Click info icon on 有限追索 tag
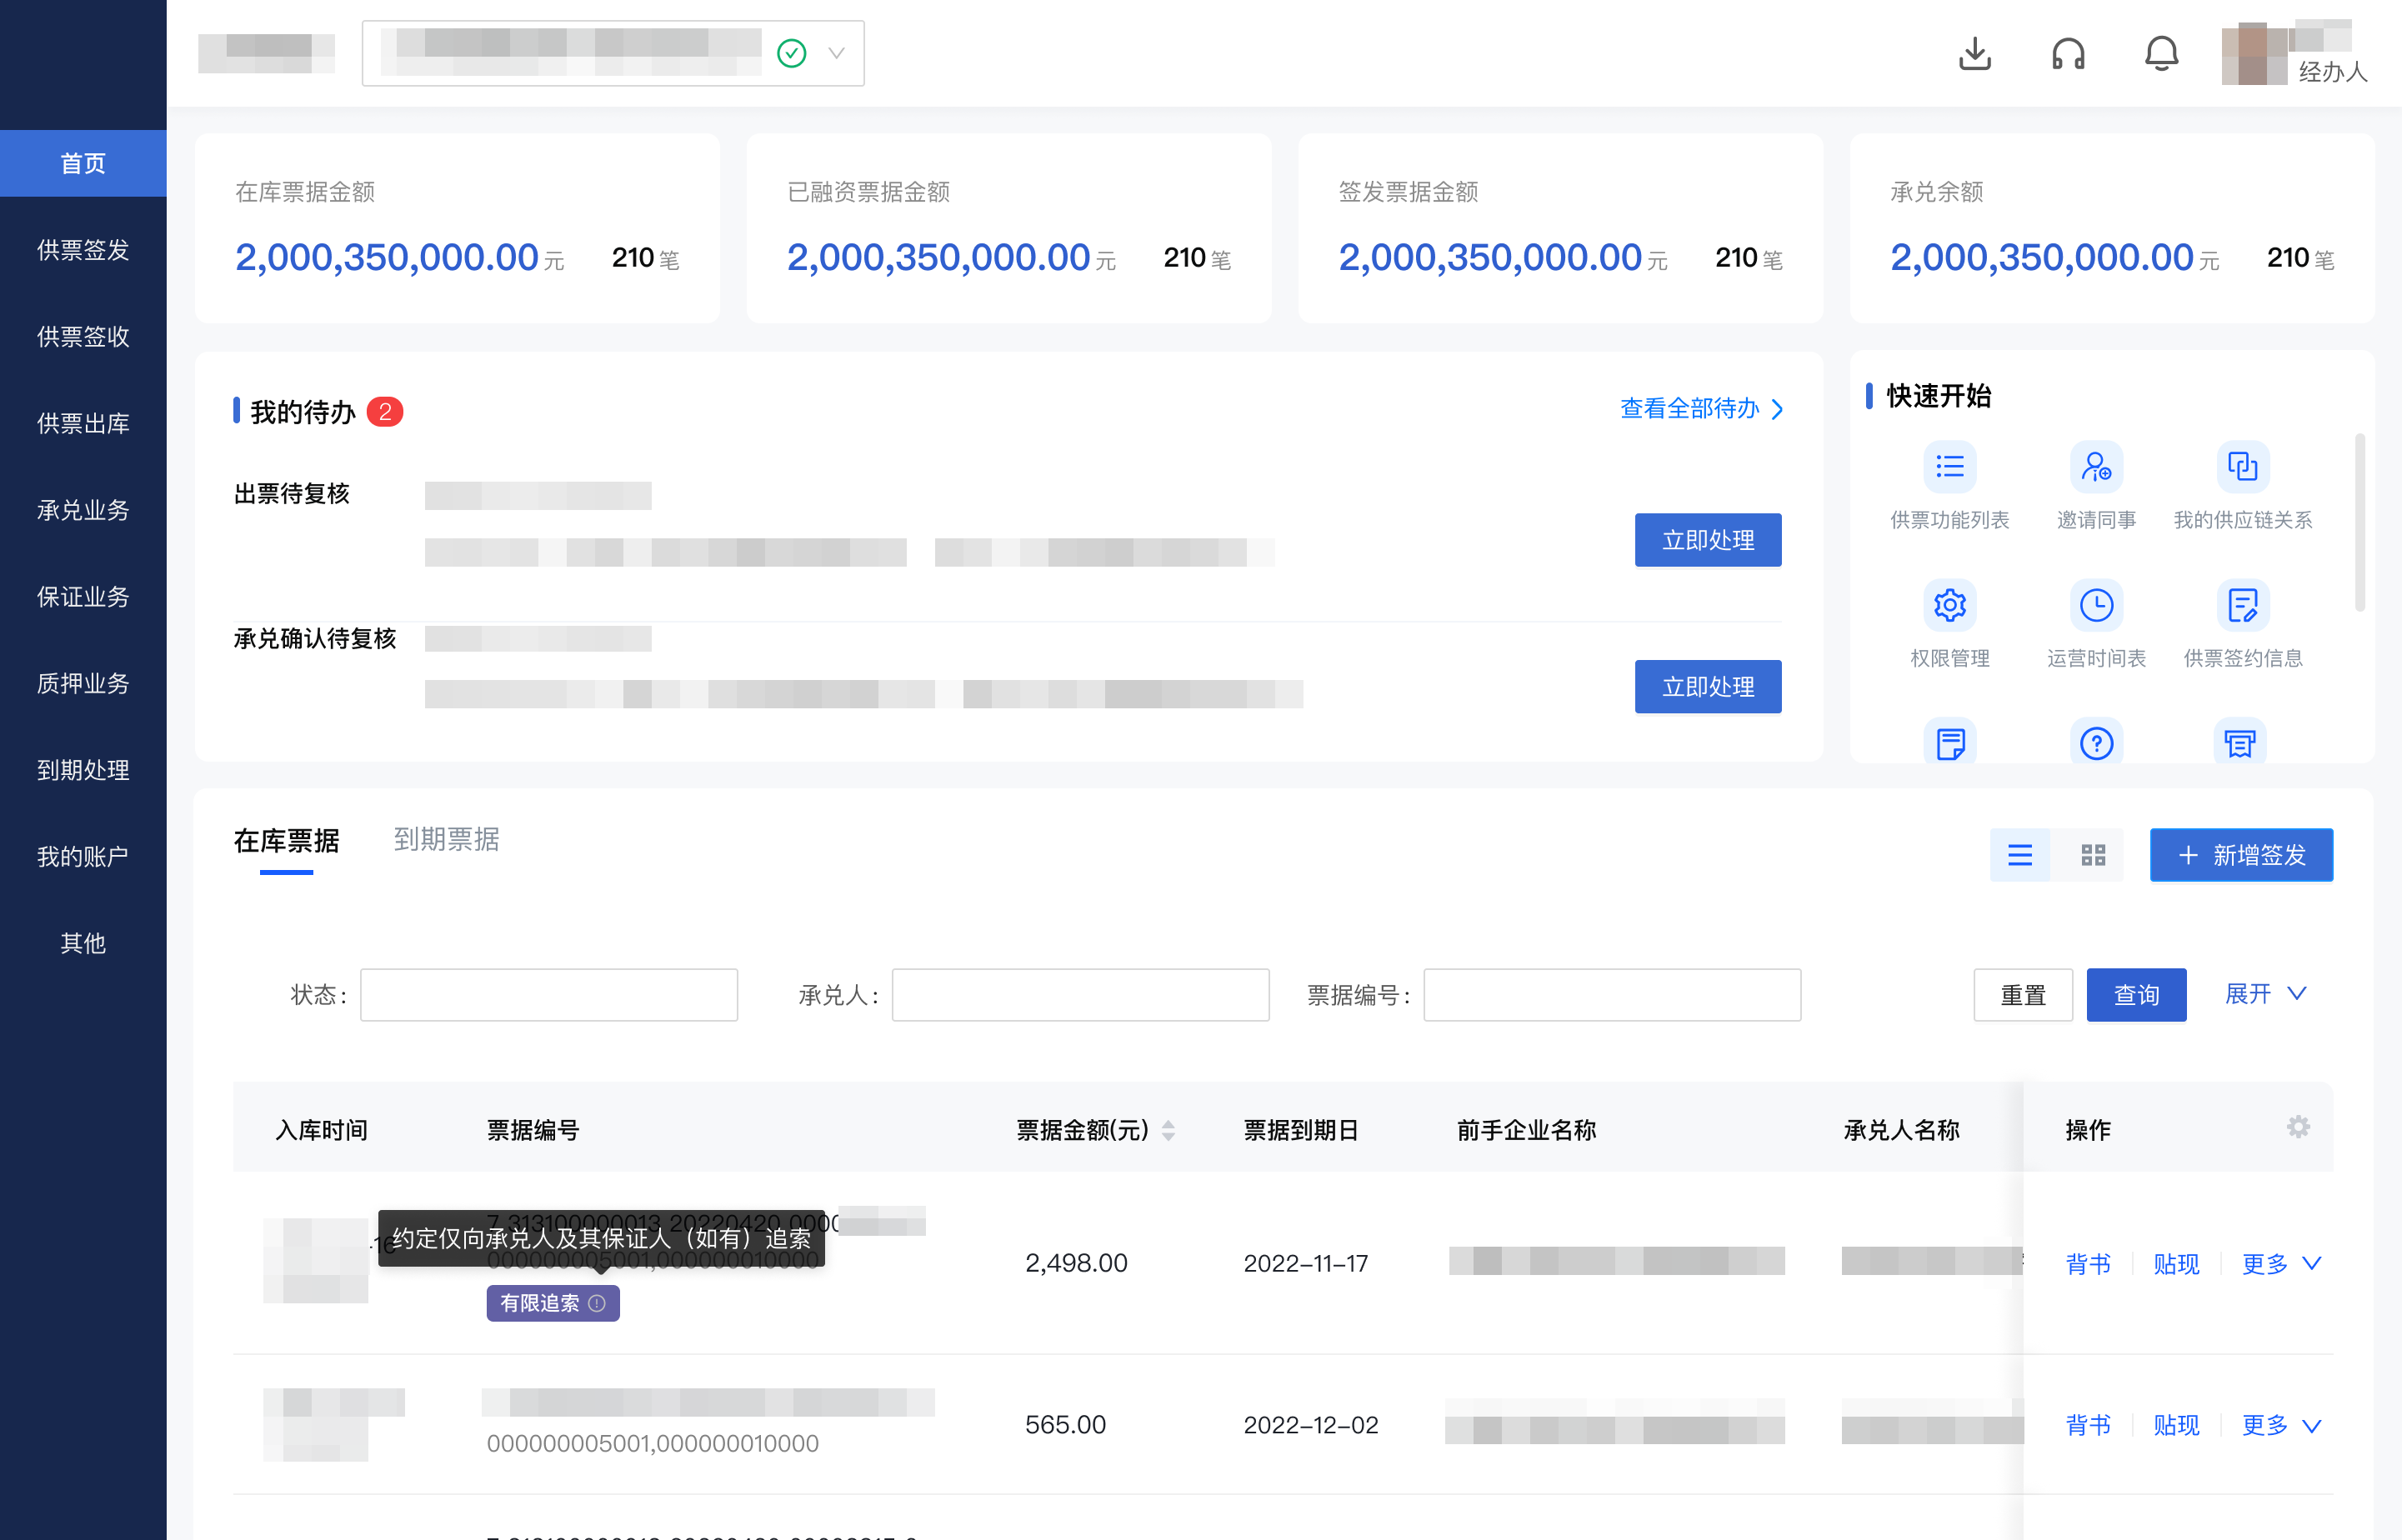Screen dimensions: 2402x1540 point(597,1303)
